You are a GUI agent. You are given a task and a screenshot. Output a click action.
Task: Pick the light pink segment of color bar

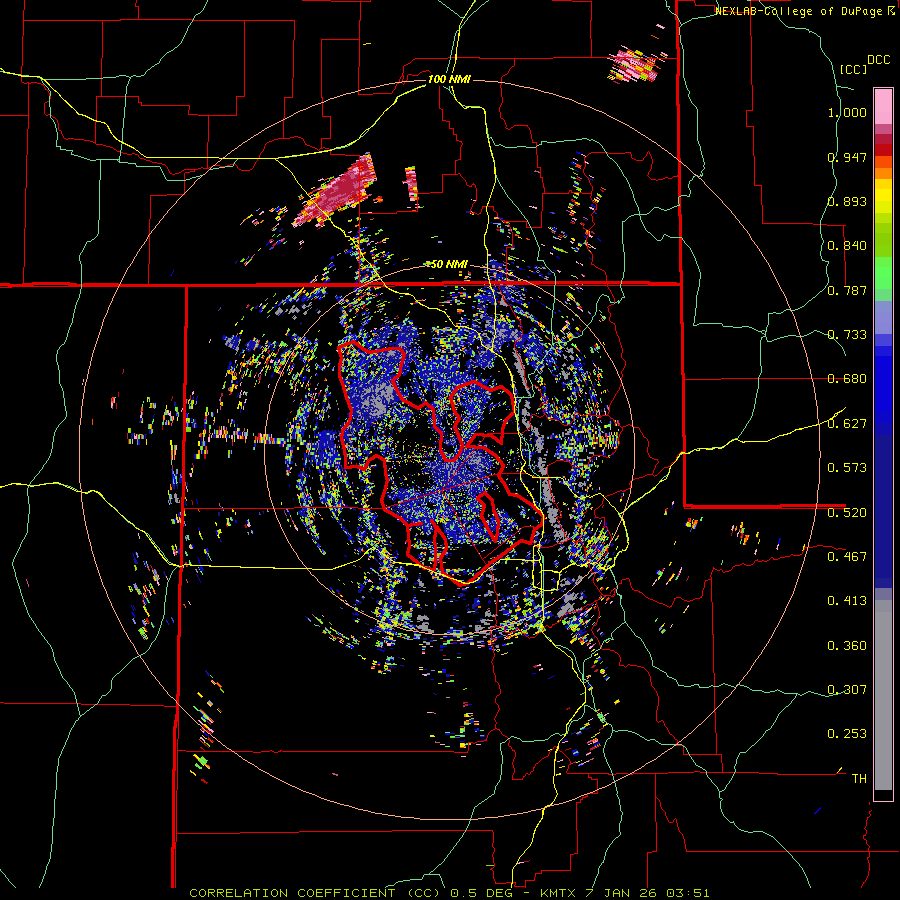[883, 106]
